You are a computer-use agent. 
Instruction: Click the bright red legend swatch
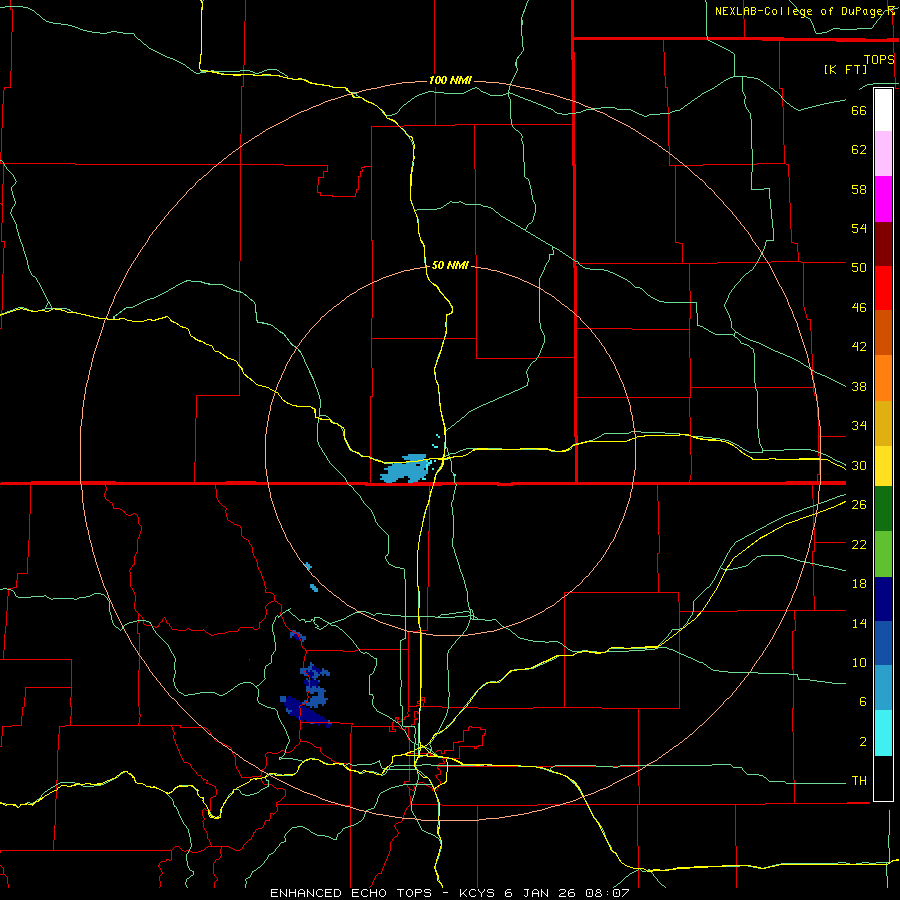tap(883, 288)
